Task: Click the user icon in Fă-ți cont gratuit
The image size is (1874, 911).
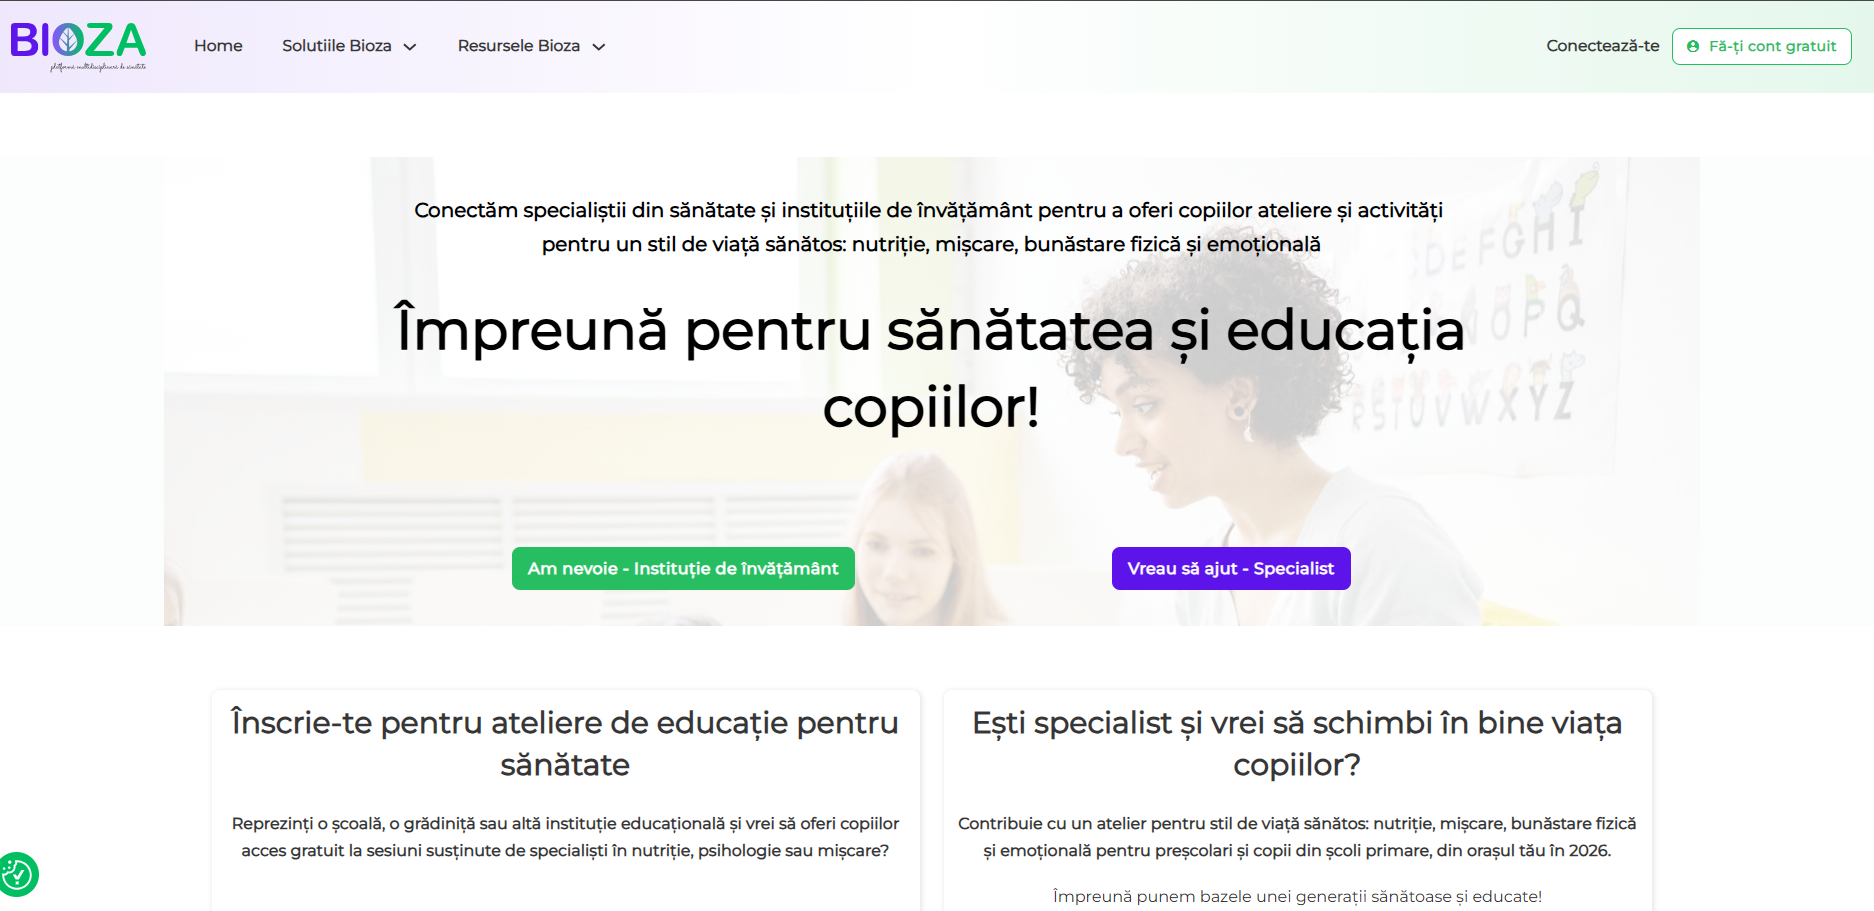Action: [1693, 47]
